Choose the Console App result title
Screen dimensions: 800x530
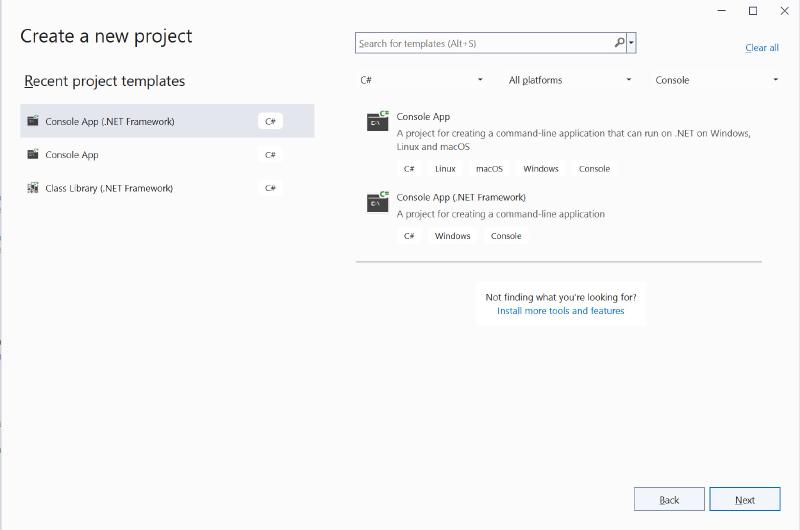[x=423, y=117]
